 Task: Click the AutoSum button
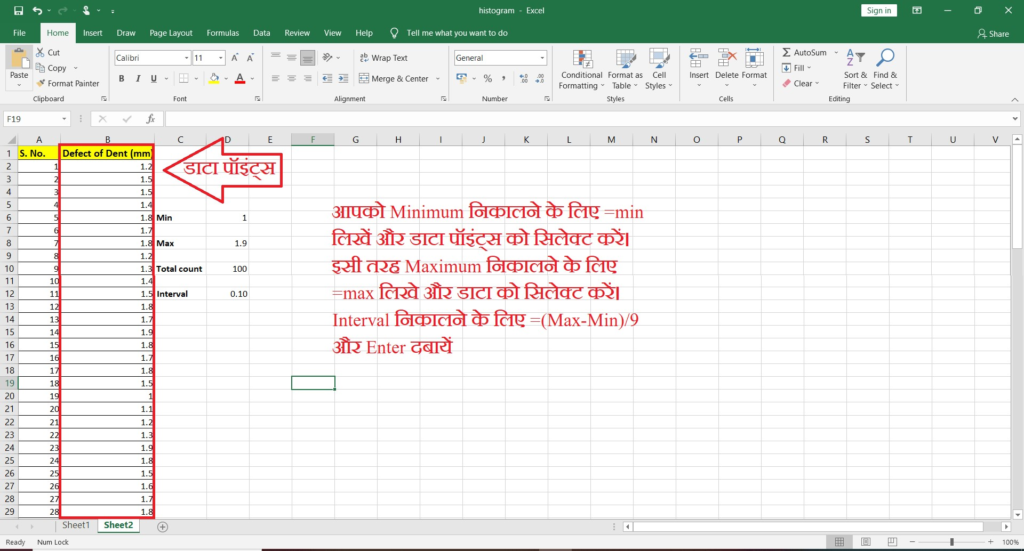click(805, 52)
